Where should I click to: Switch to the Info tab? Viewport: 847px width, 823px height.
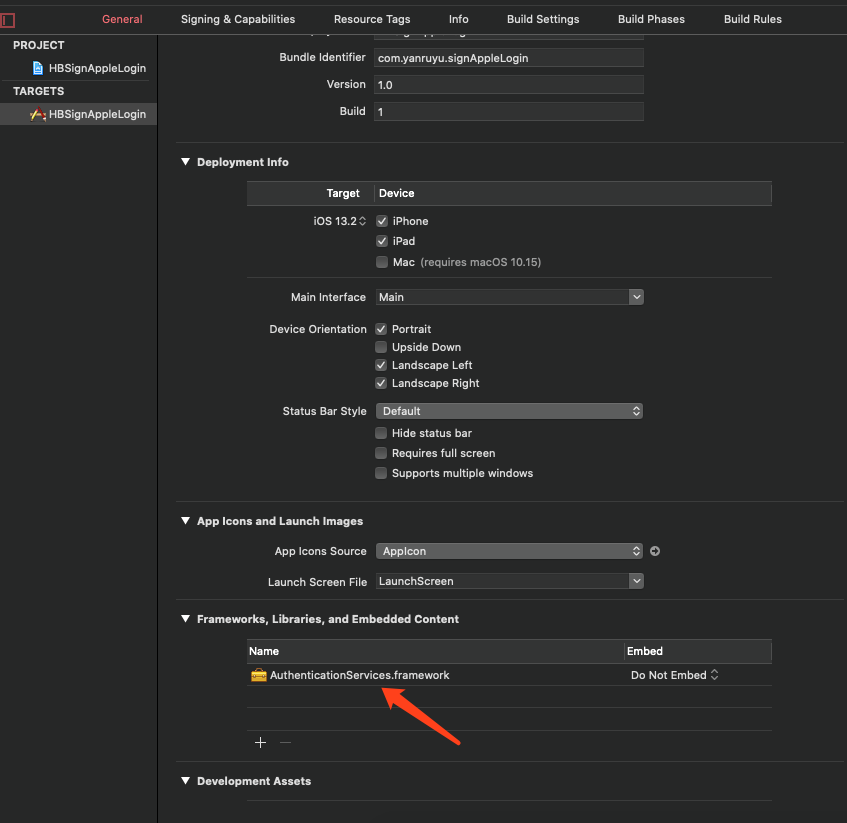(x=459, y=19)
